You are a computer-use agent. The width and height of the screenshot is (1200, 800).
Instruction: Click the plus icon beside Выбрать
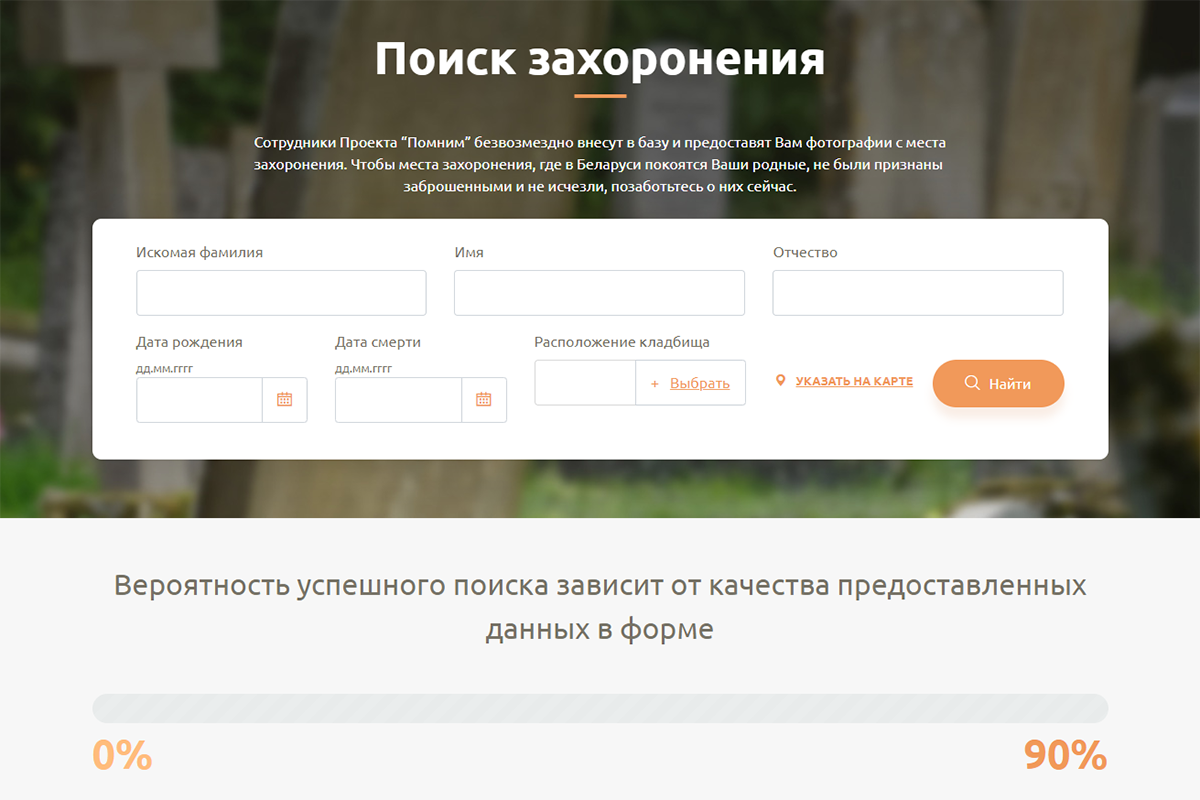pyautogui.click(x=655, y=384)
